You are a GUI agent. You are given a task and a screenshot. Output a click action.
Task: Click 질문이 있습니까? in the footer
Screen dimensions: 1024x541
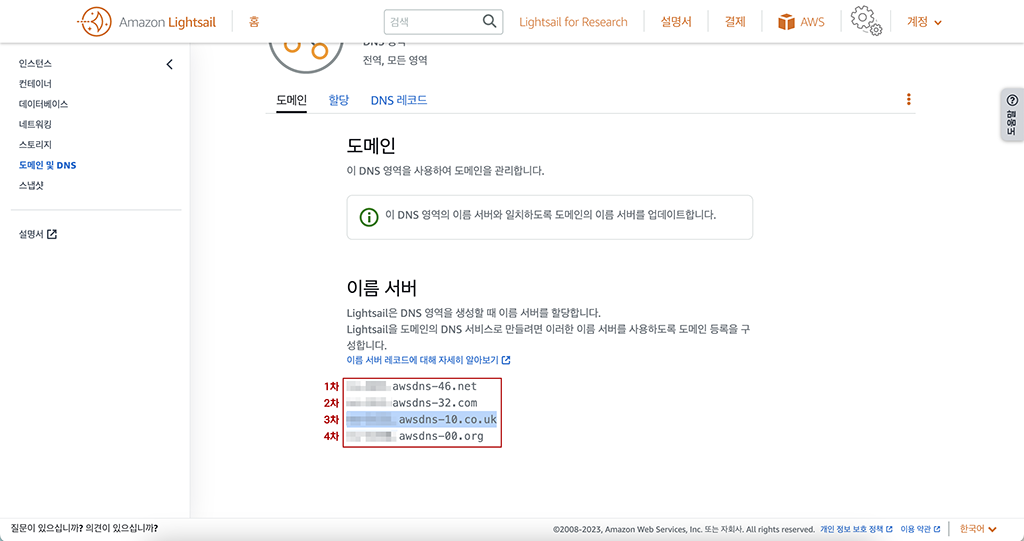[x=46, y=528]
